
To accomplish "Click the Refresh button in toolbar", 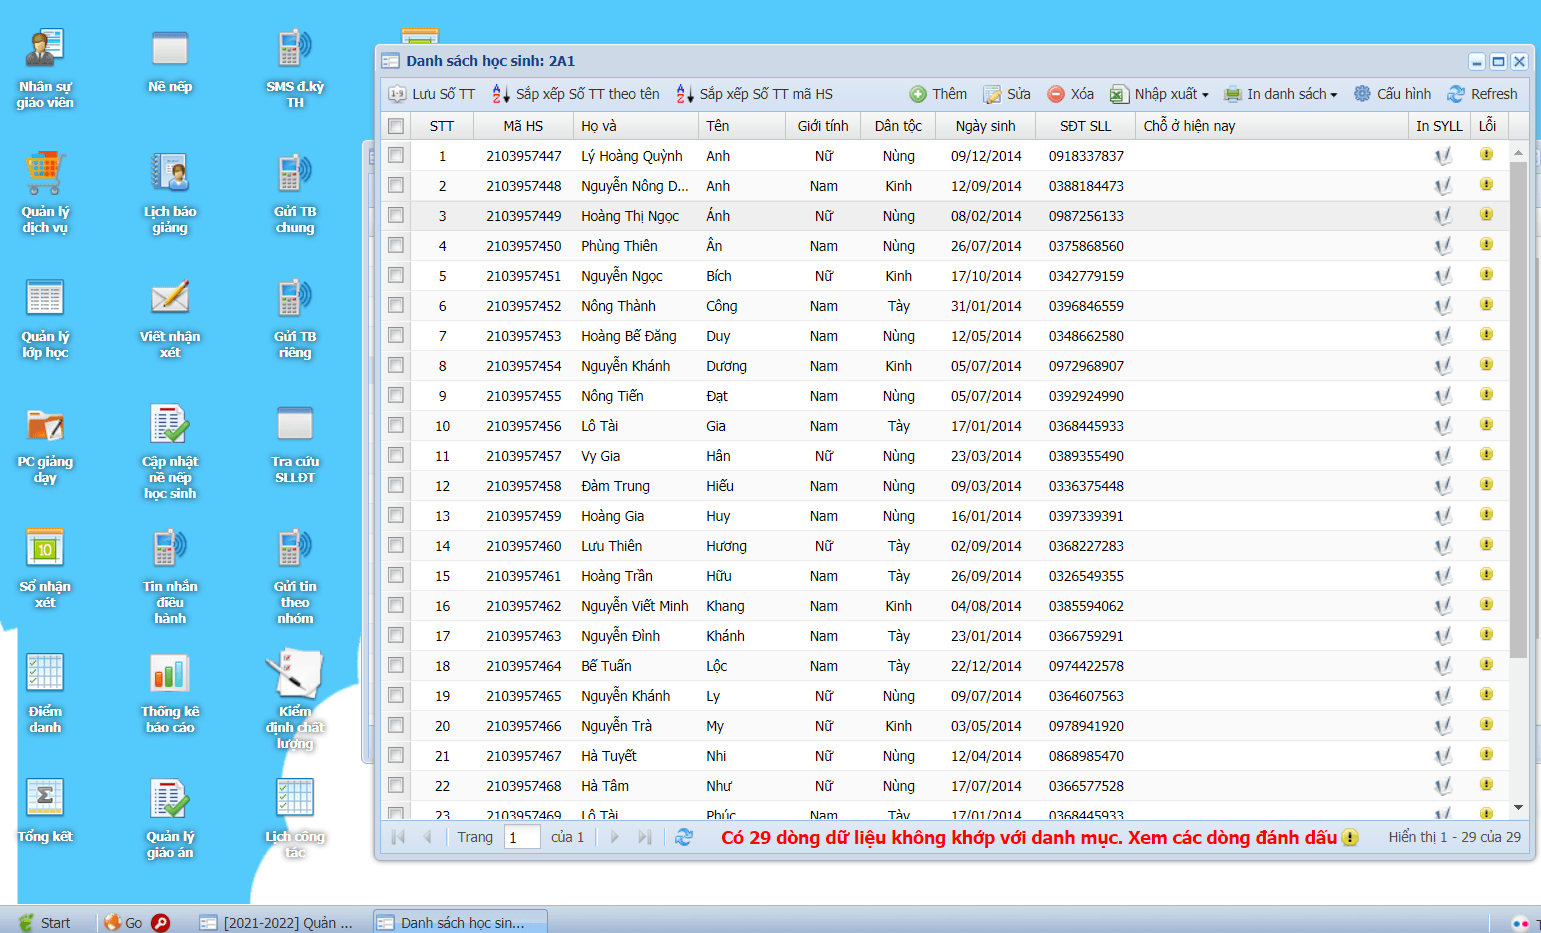I will click(1482, 94).
